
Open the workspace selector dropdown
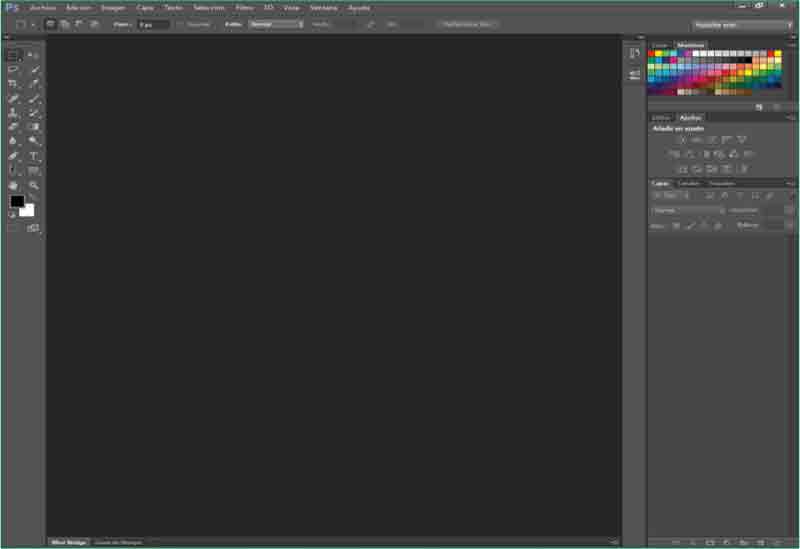click(742, 24)
